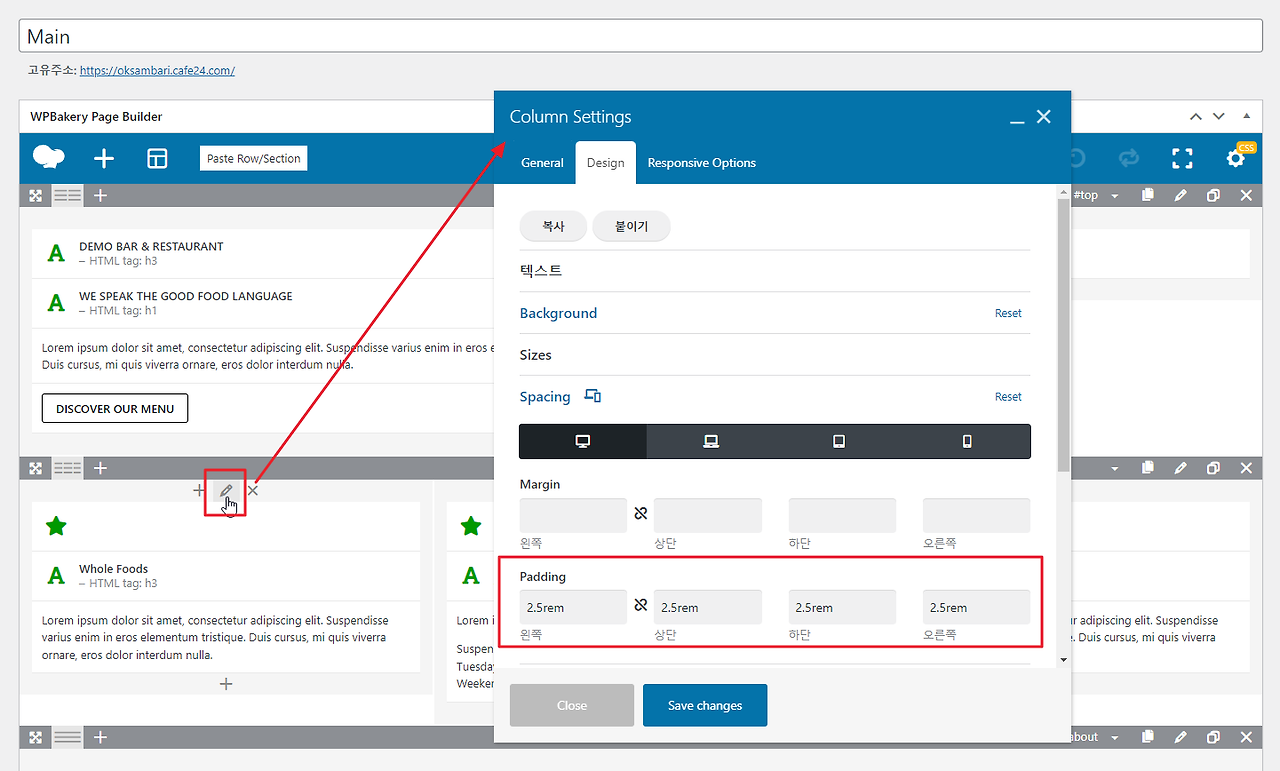
Task: Click the 복사 button
Action: click(553, 226)
